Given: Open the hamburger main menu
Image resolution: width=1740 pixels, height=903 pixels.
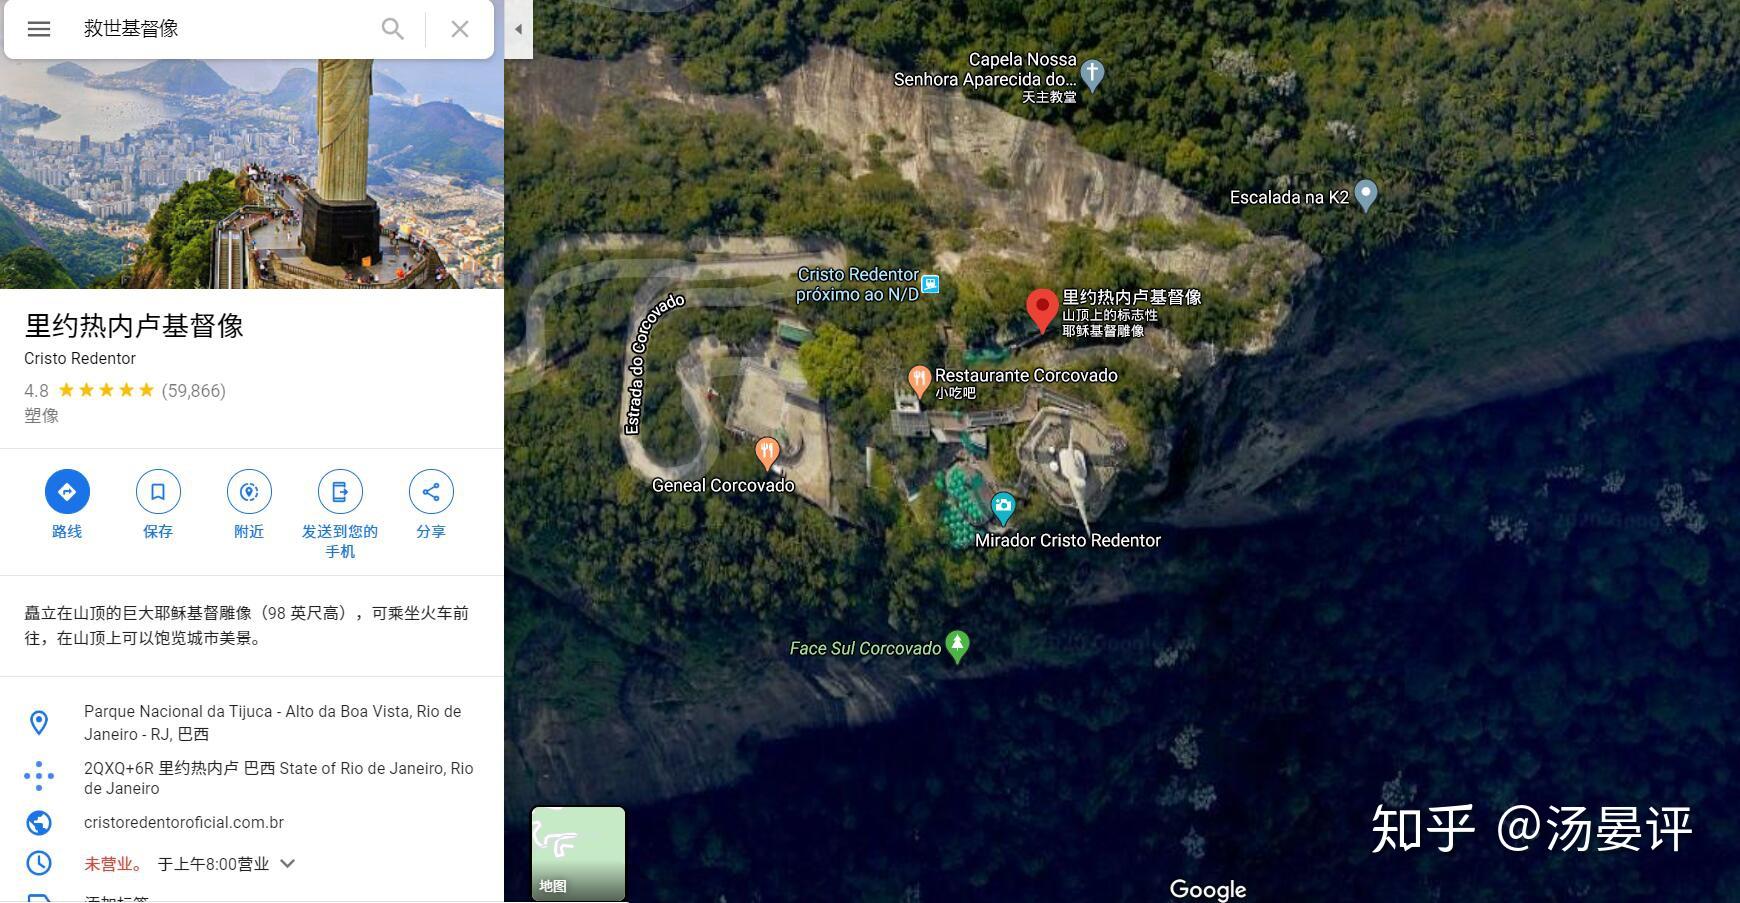Looking at the screenshot, I should (39, 29).
